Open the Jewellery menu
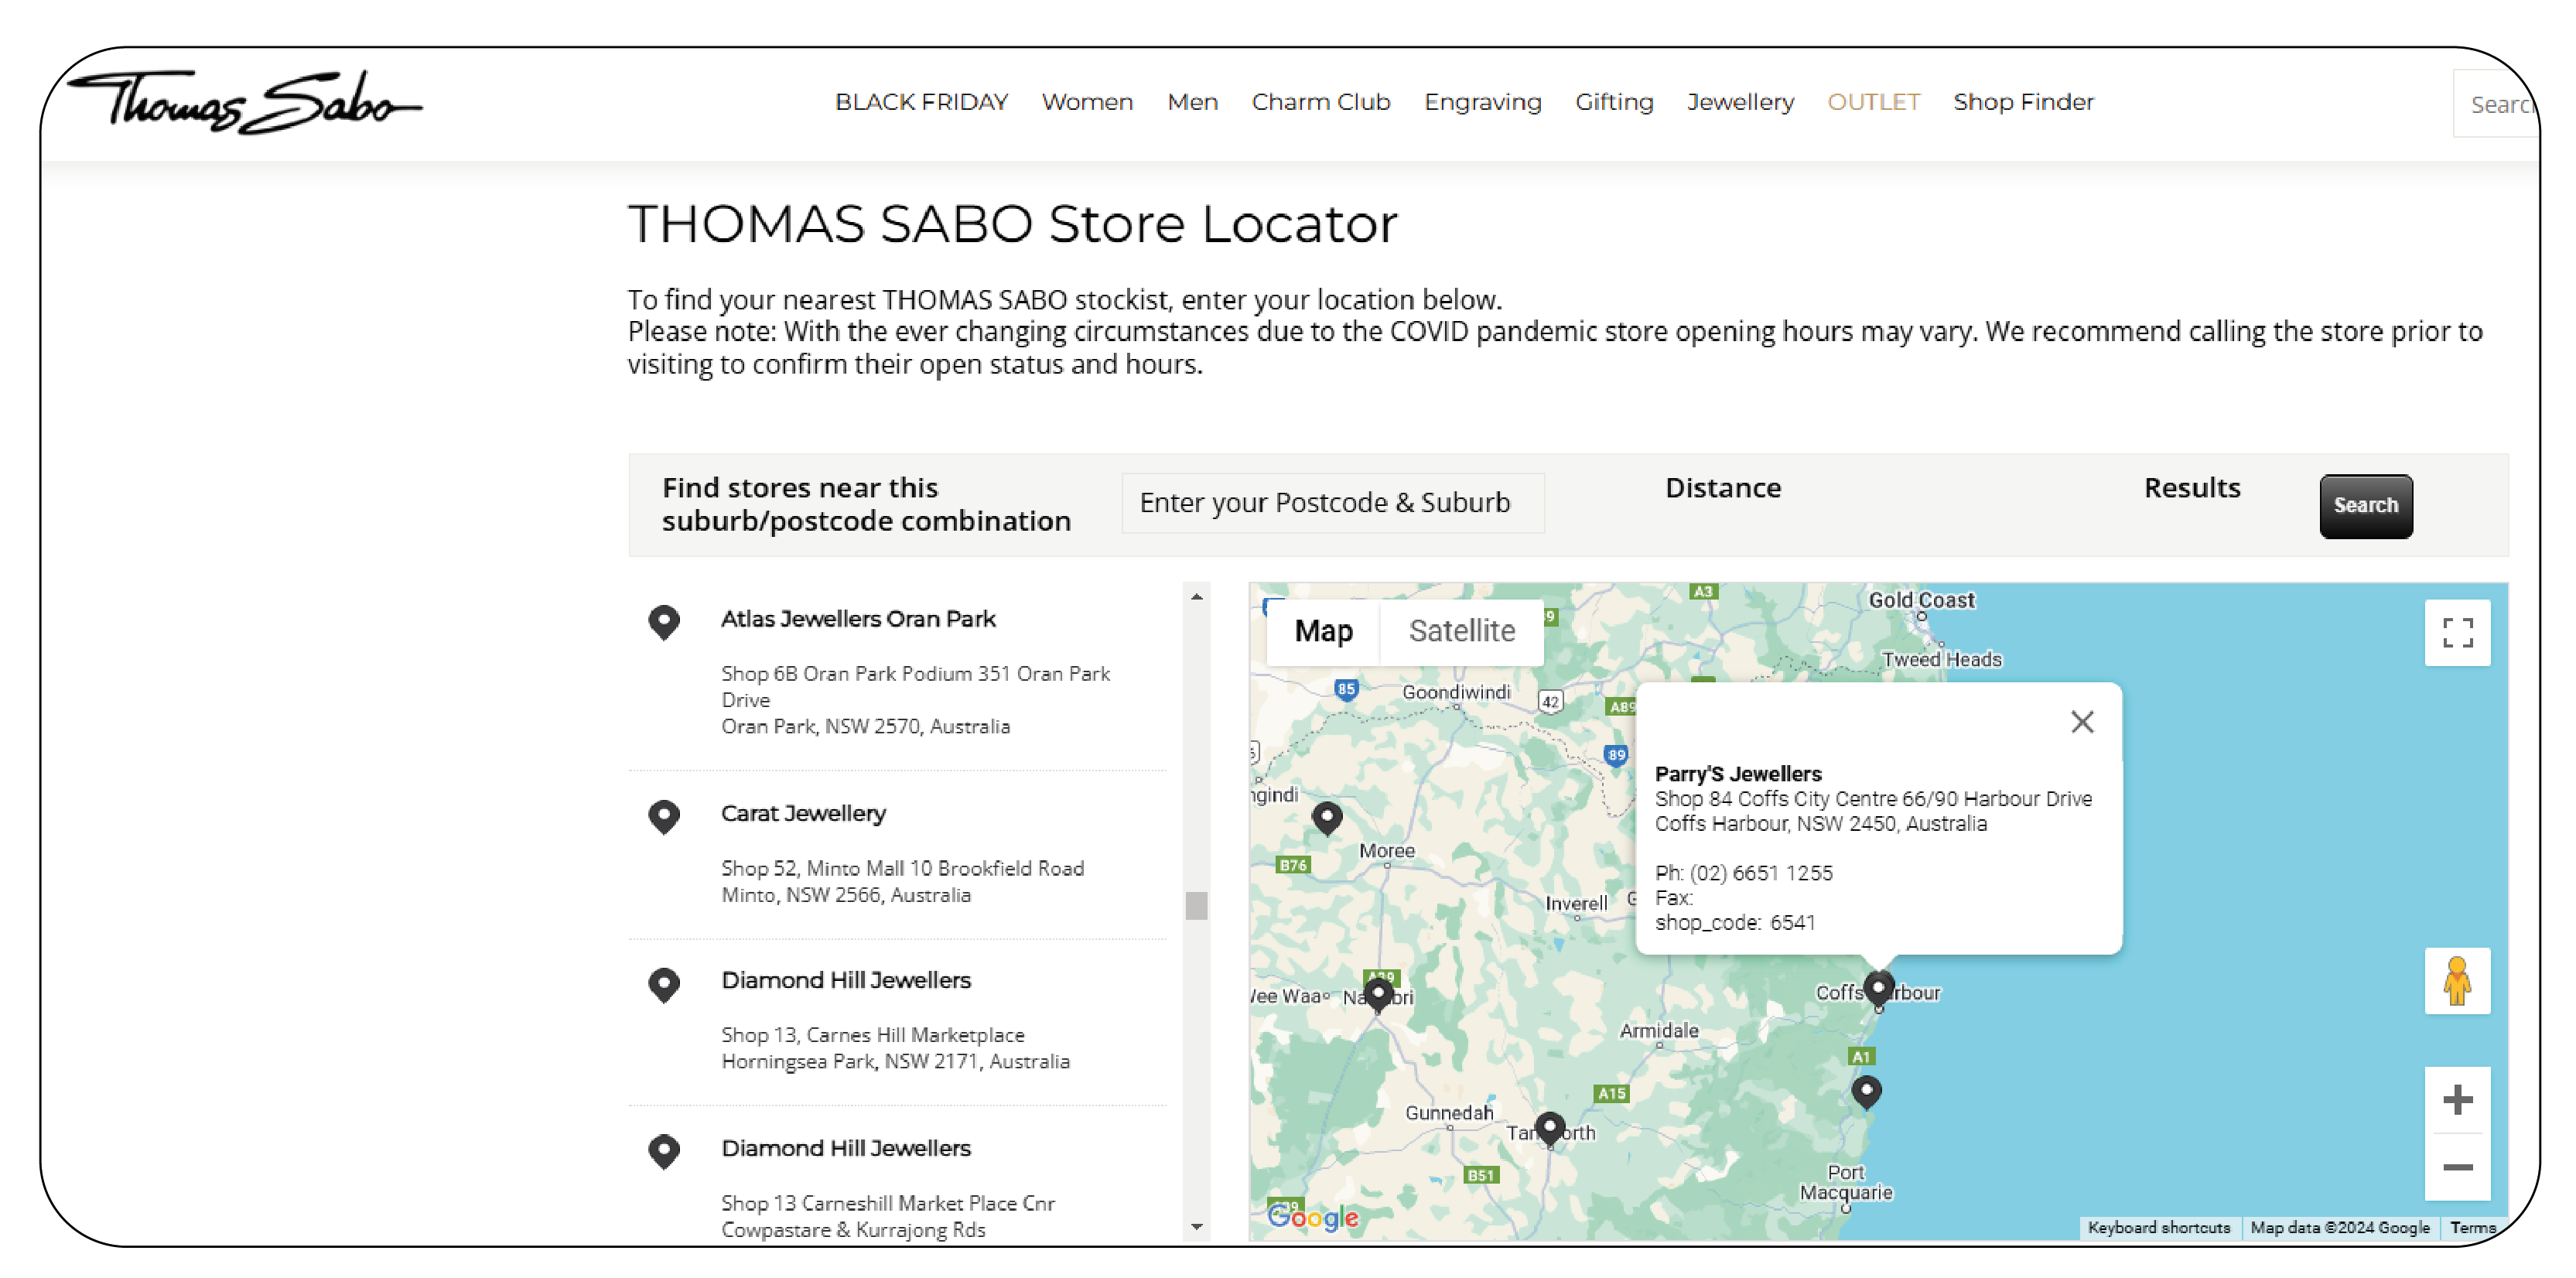Image resolution: width=2576 pixels, height=1278 pixels. pos(1740,102)
